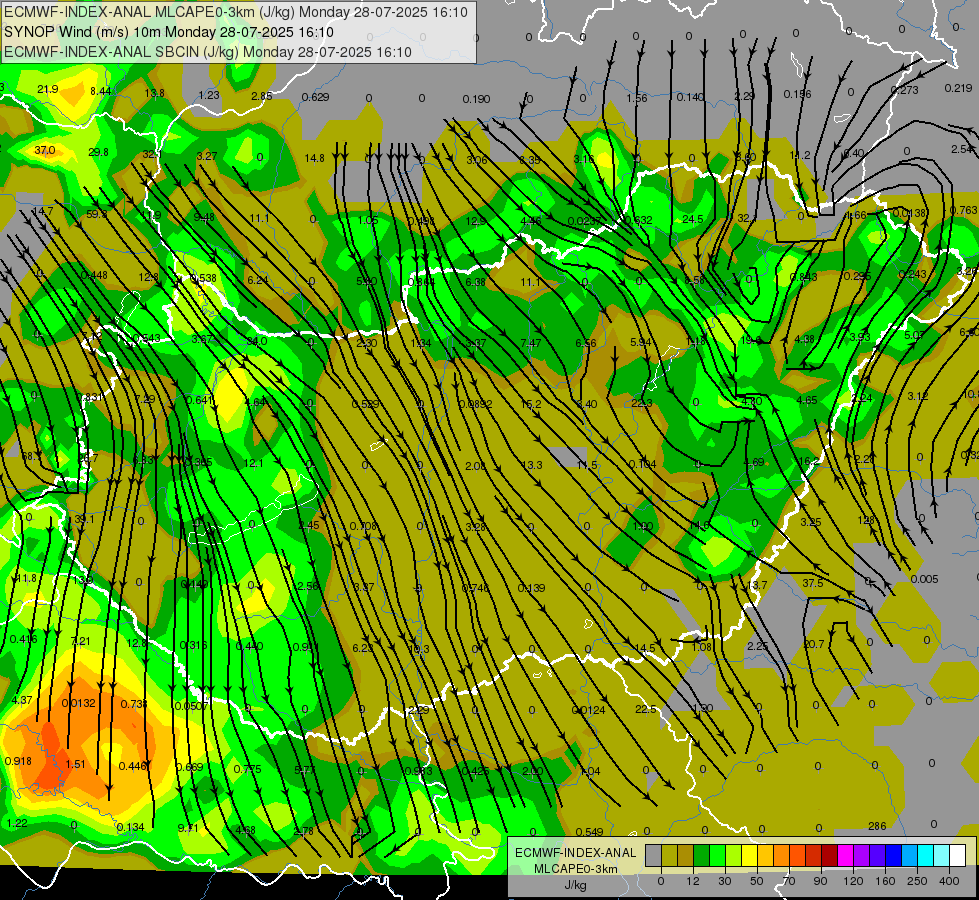The image size is (979, 900).
Task: Click the legend tick label 90
Action: [x=820, y=881]
